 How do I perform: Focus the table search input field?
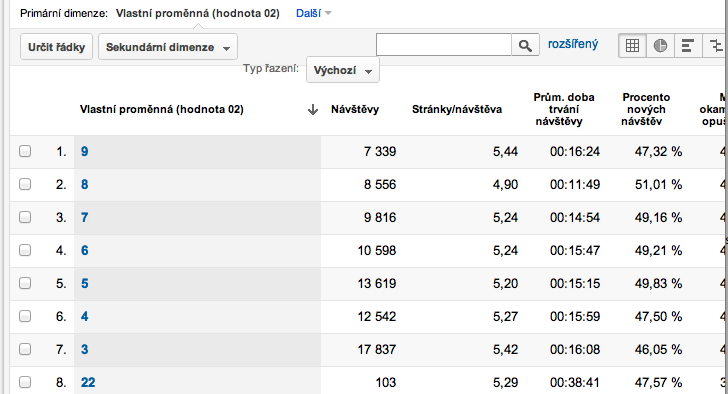pos(444,45)
